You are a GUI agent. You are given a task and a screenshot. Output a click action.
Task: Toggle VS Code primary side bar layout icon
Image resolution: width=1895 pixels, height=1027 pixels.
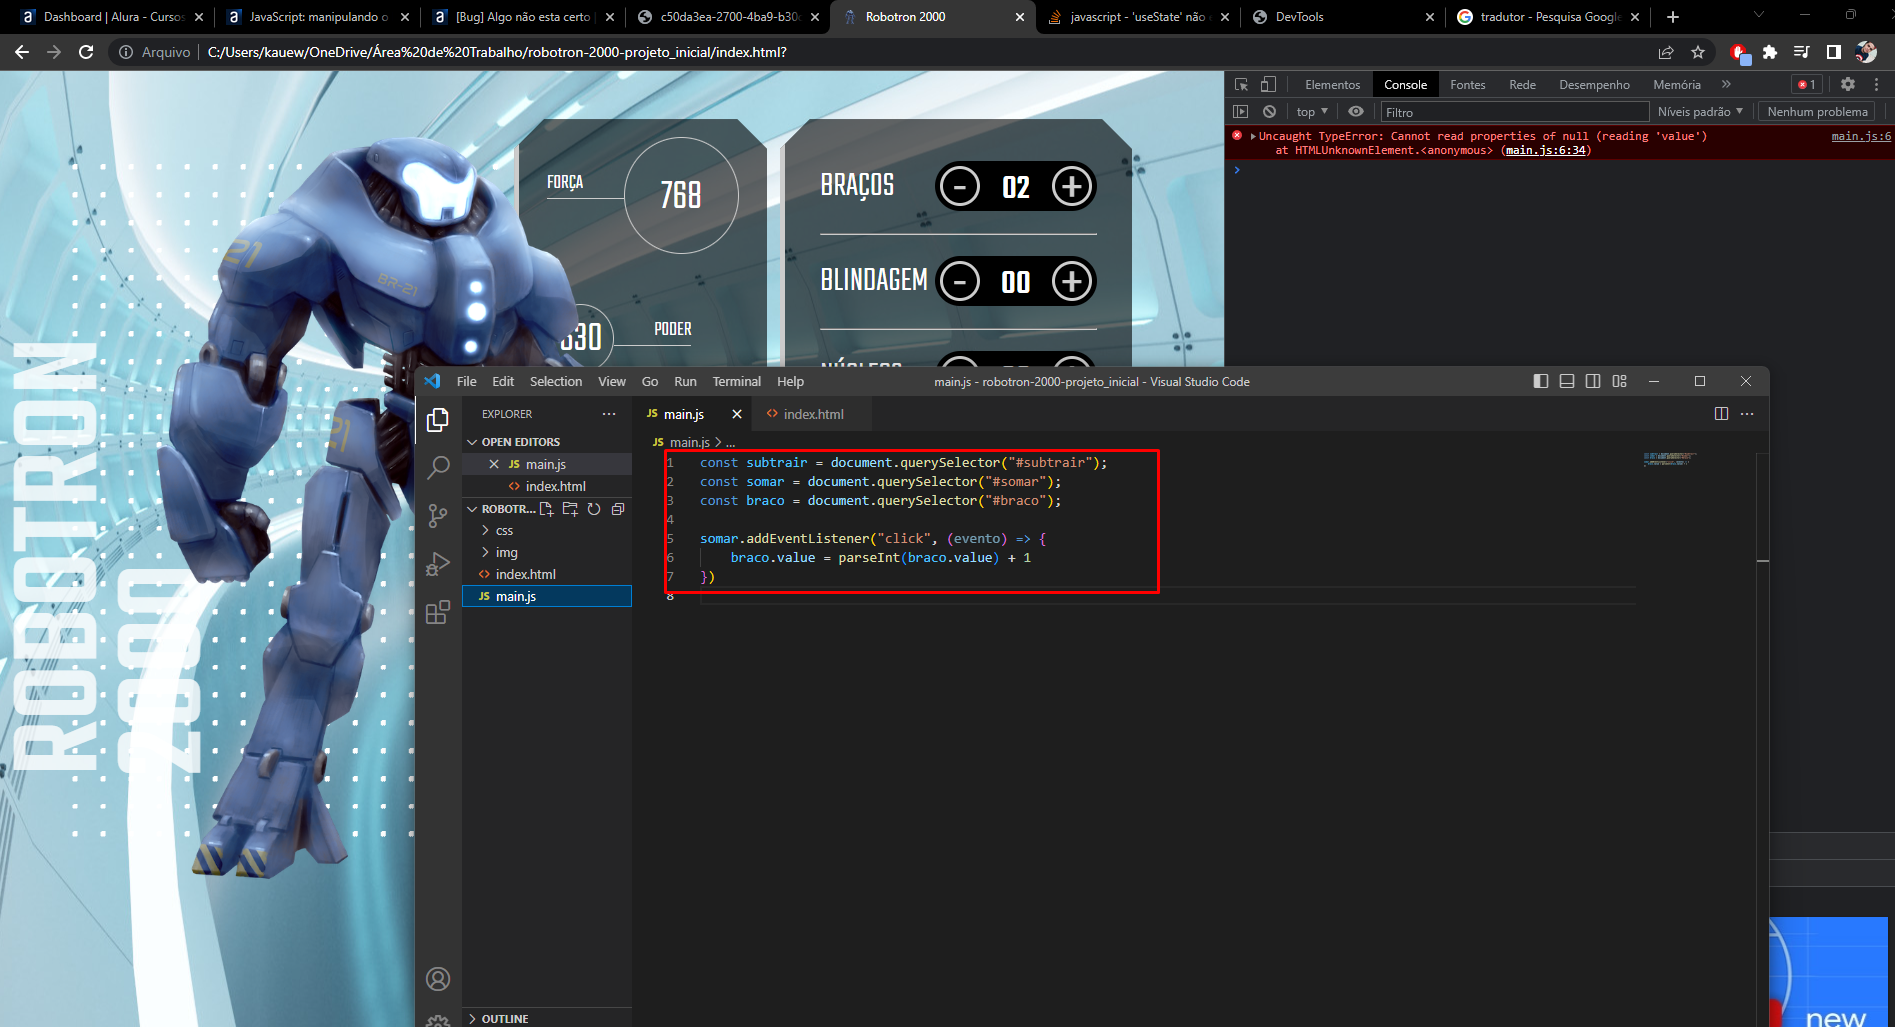[x=1541, y=381]
